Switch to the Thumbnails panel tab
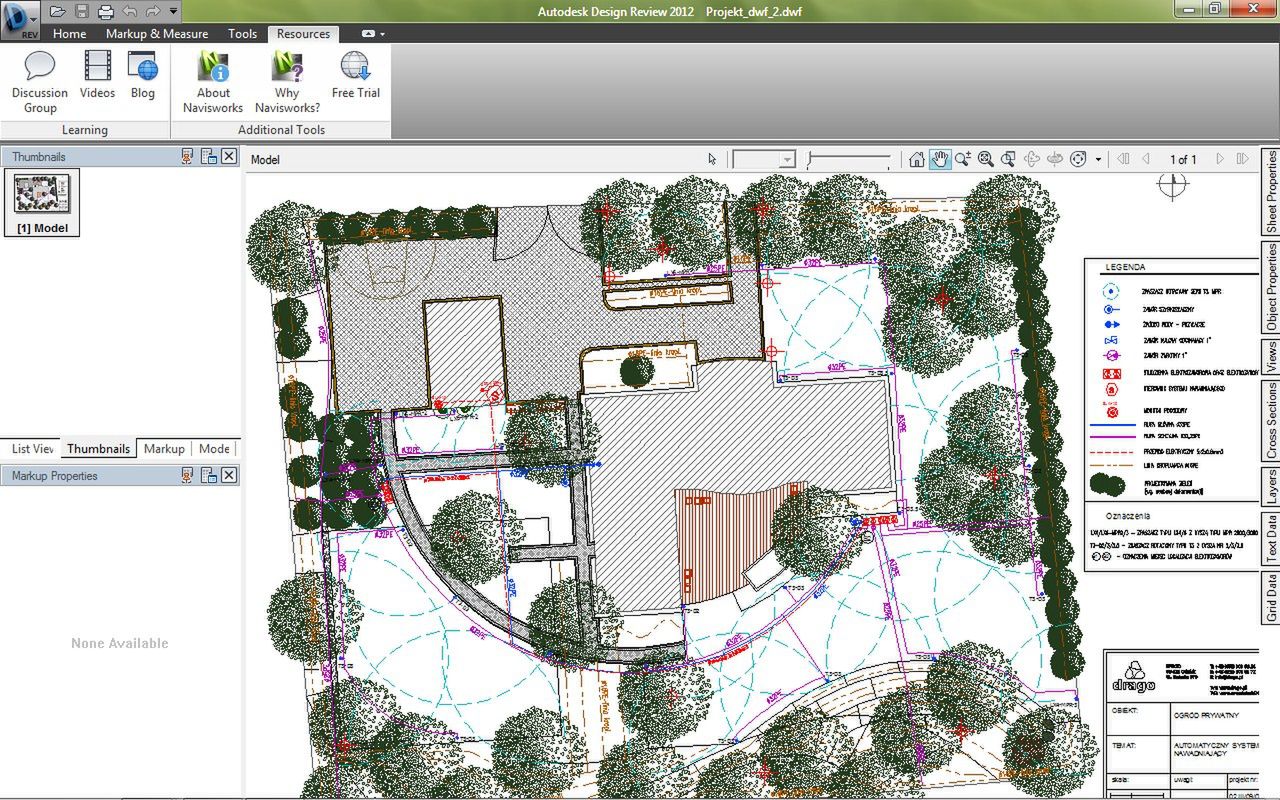1280x800 pixels. [98, 449]
